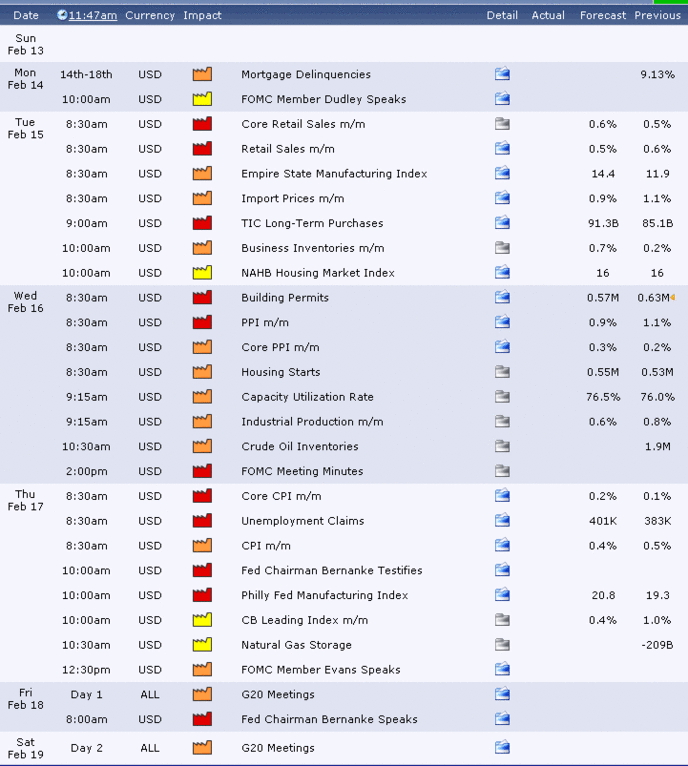Open detail folder for Building Permits

point(502,297)
